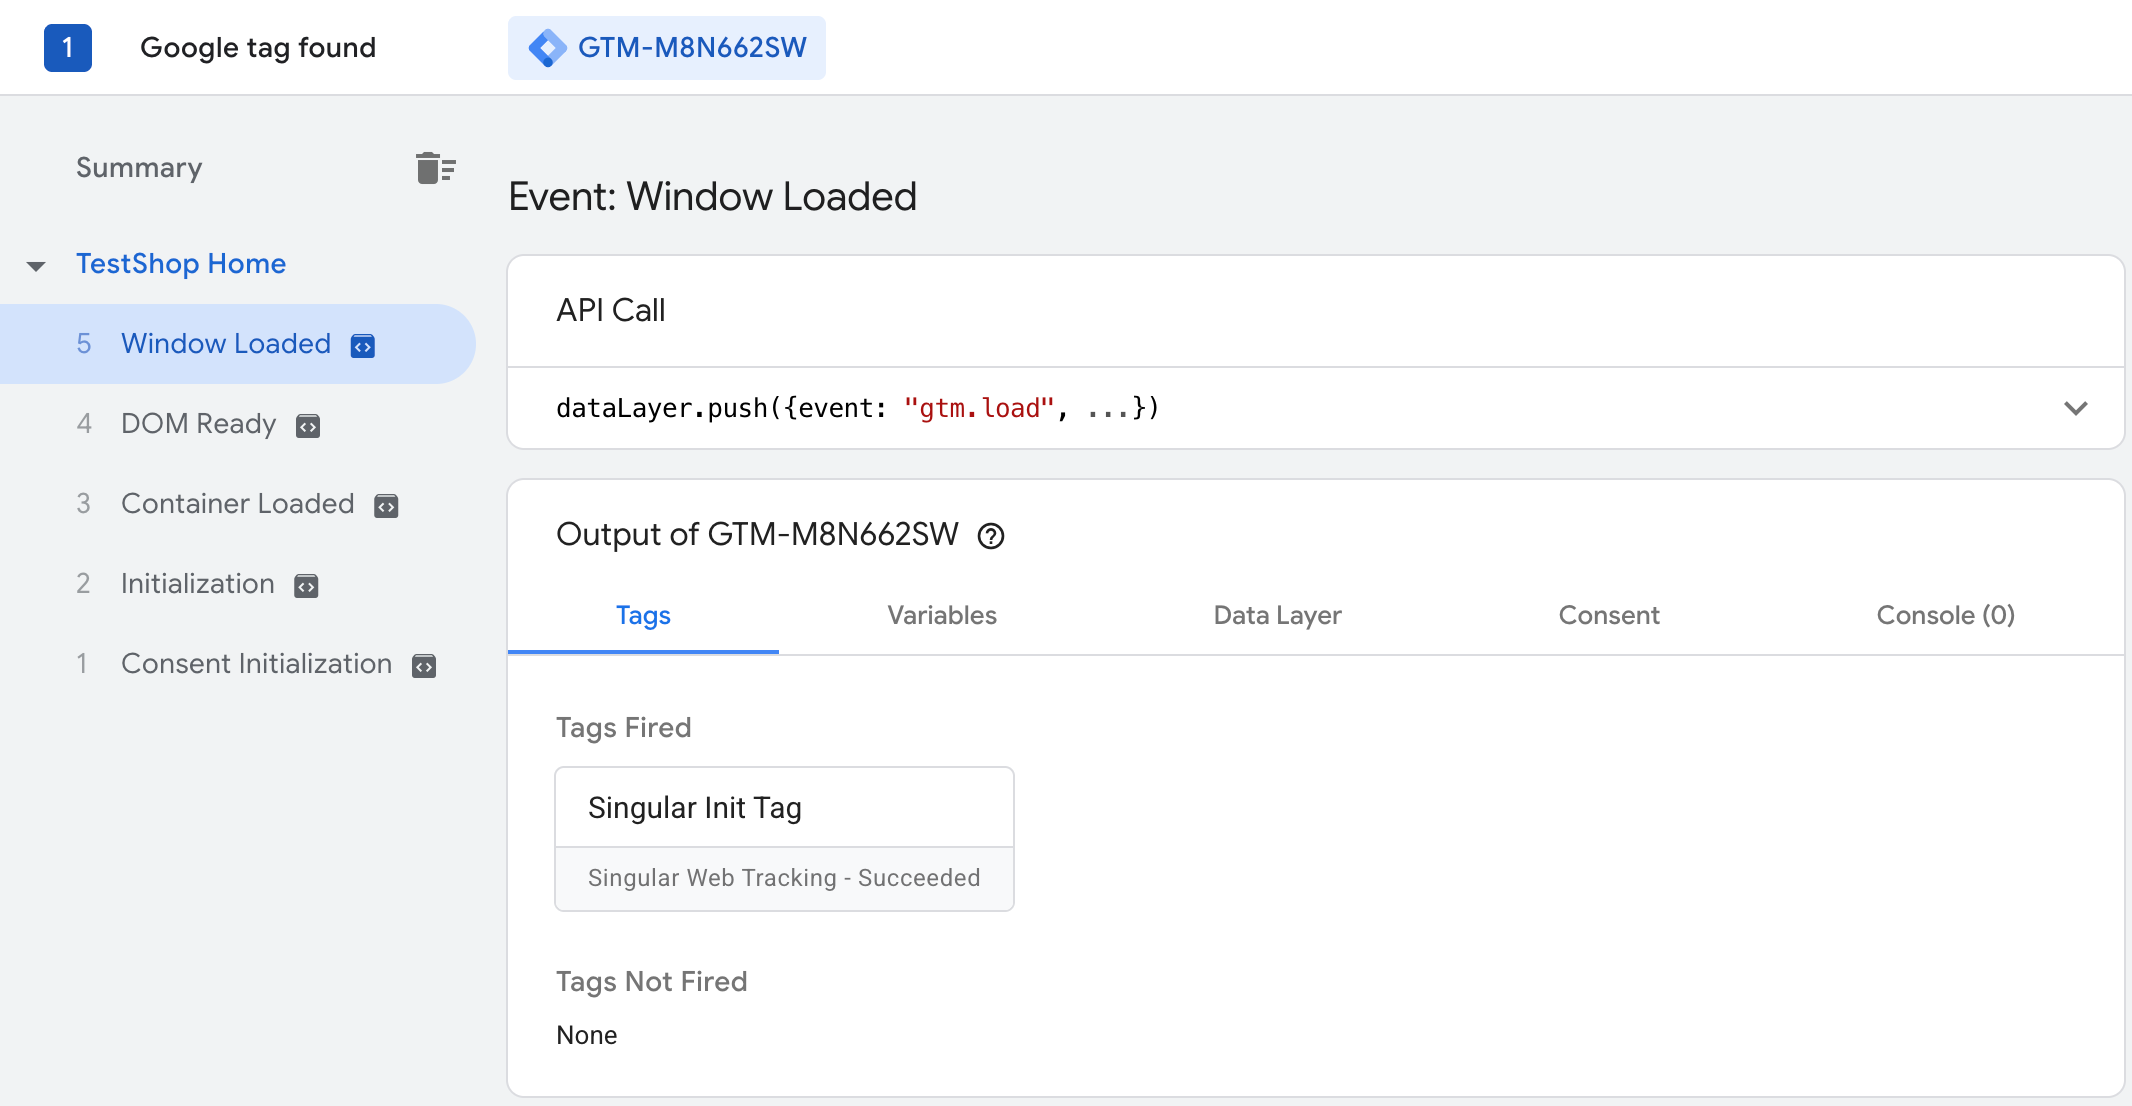
Task: Expand the dataLayer.push API call chevron
Action: (2075, 408)
